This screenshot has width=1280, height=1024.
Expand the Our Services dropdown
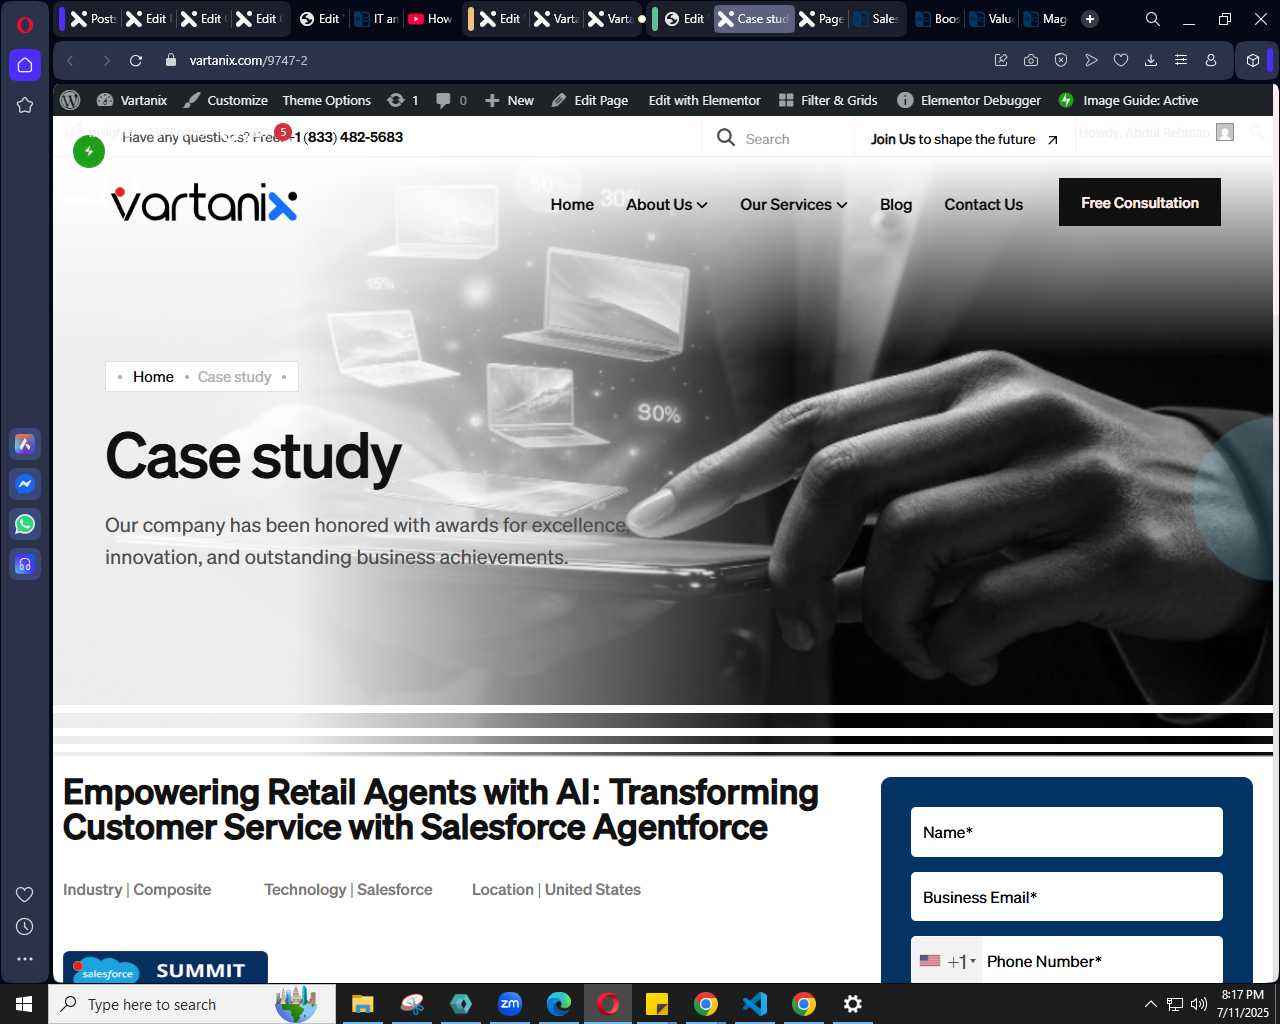[794, 204]
